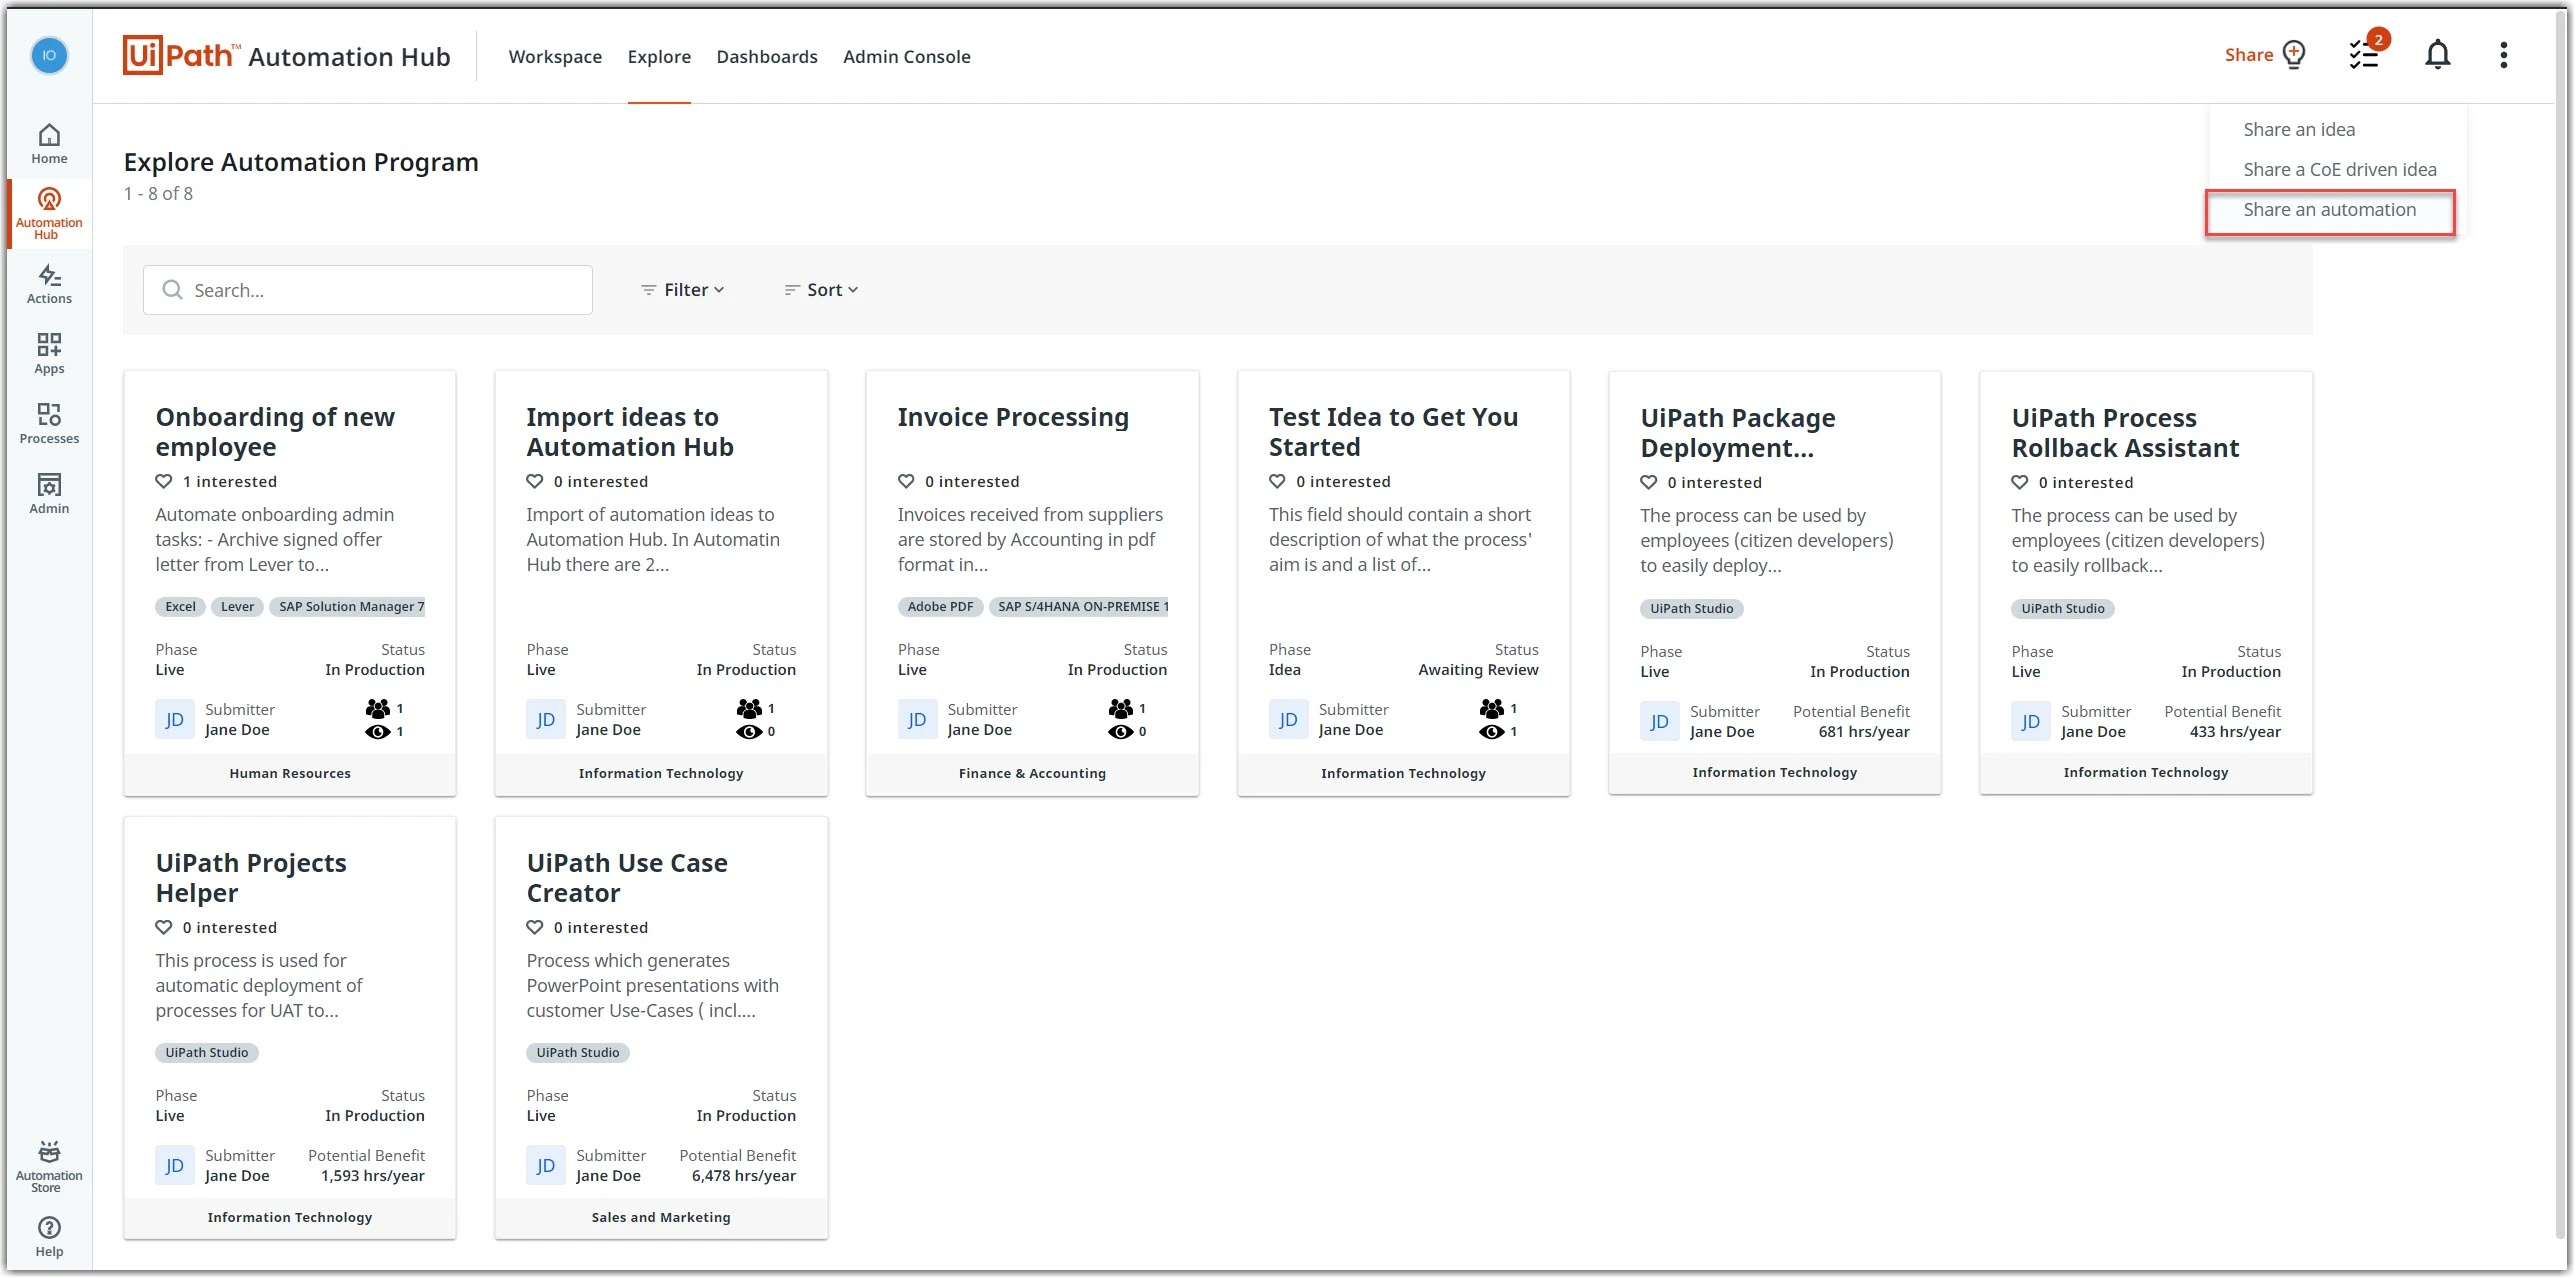Click the UiPath Automation Hub logo
The image size is (2575, 1278).
(x=287, y=55)
